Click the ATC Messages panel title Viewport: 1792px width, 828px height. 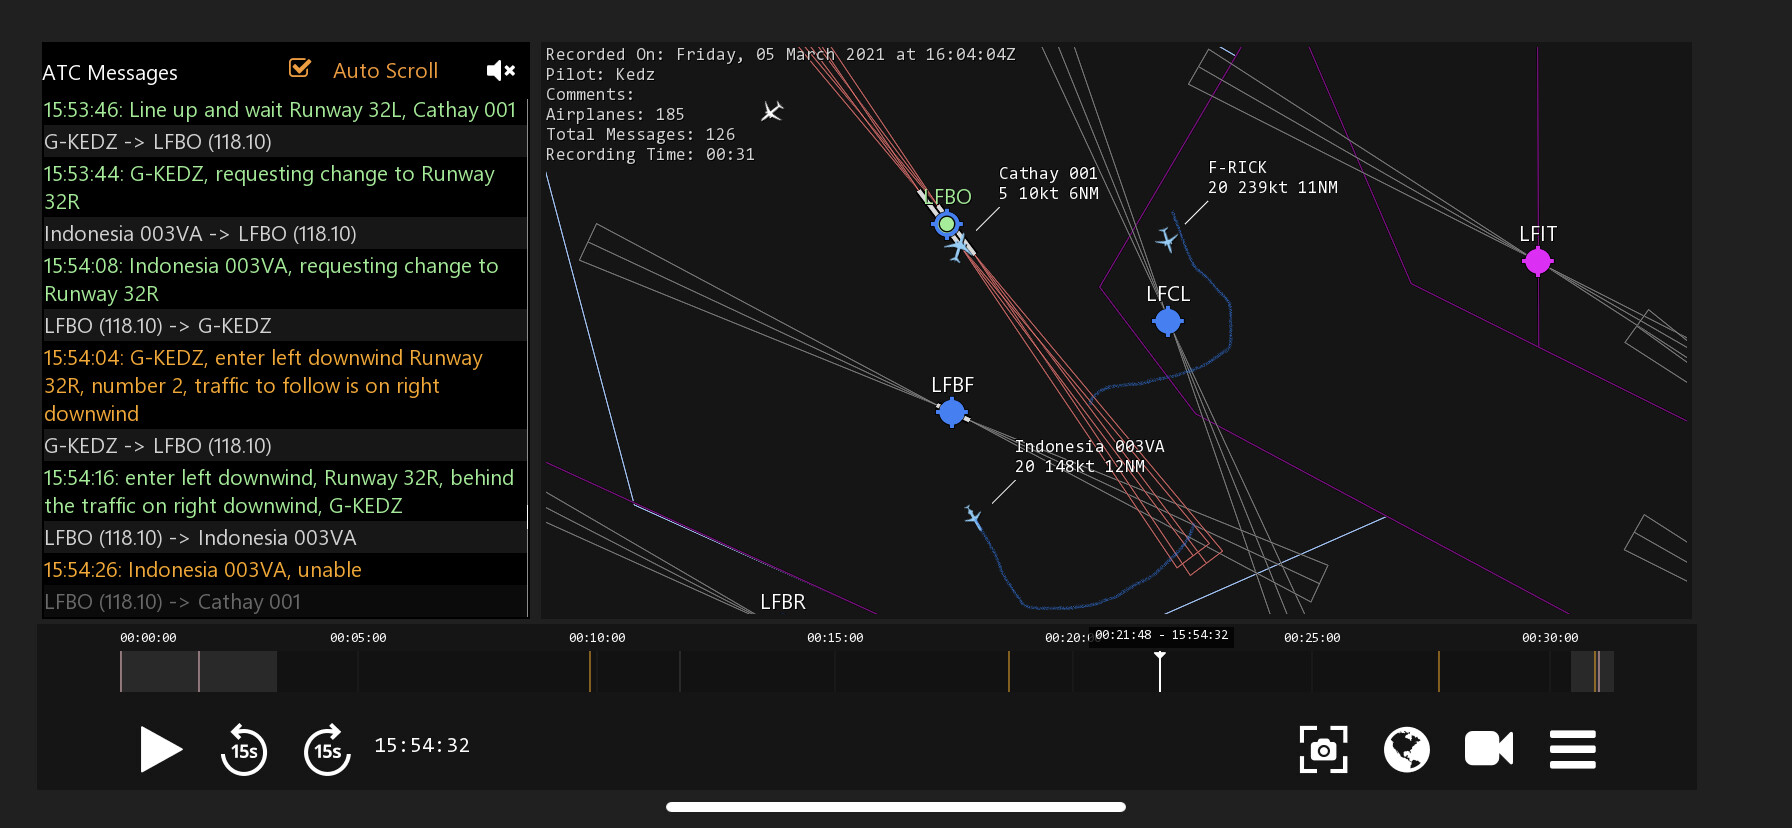pos(110,73)
